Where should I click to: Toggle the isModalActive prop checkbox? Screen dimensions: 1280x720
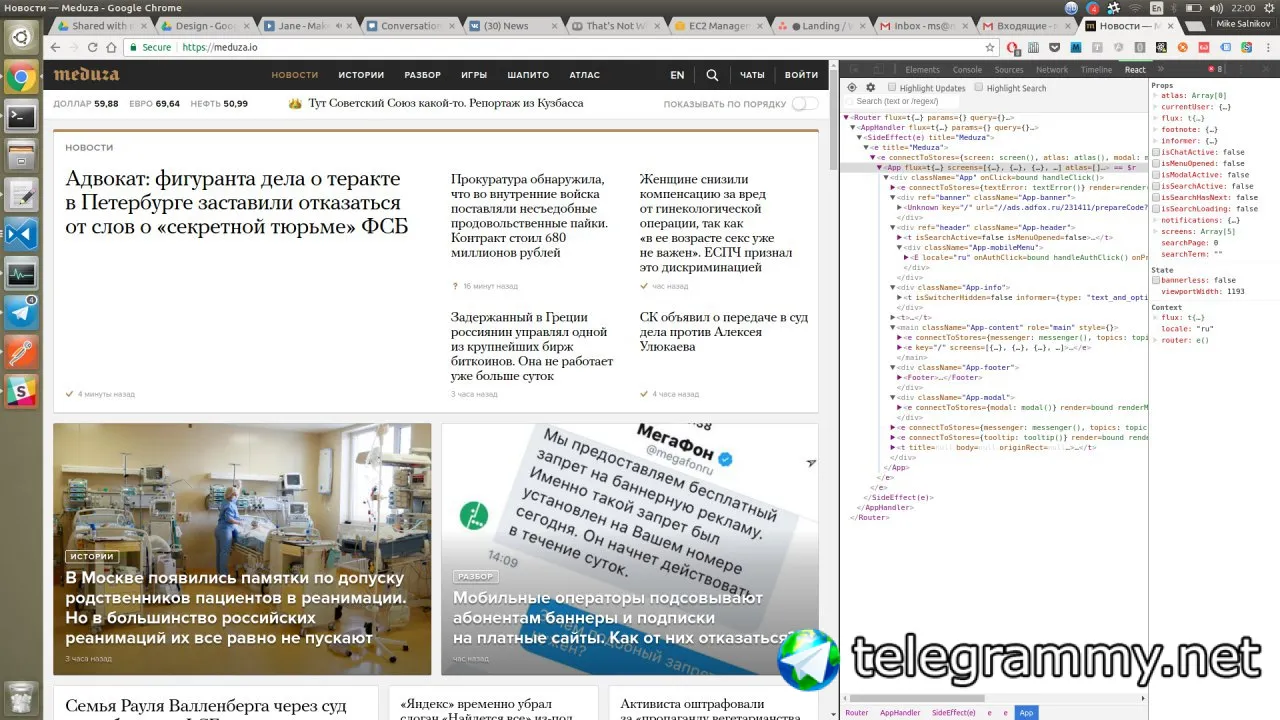(x=1156, y=175)
